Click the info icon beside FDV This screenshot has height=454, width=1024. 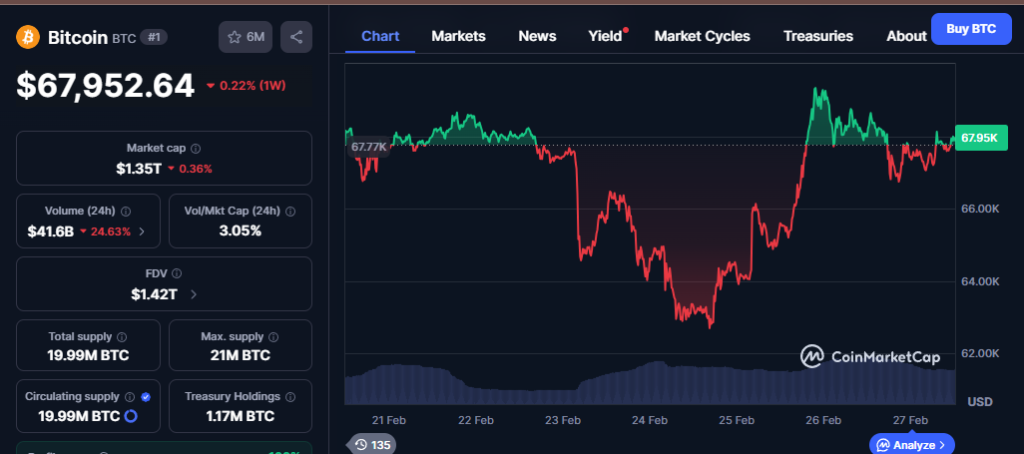176,273
